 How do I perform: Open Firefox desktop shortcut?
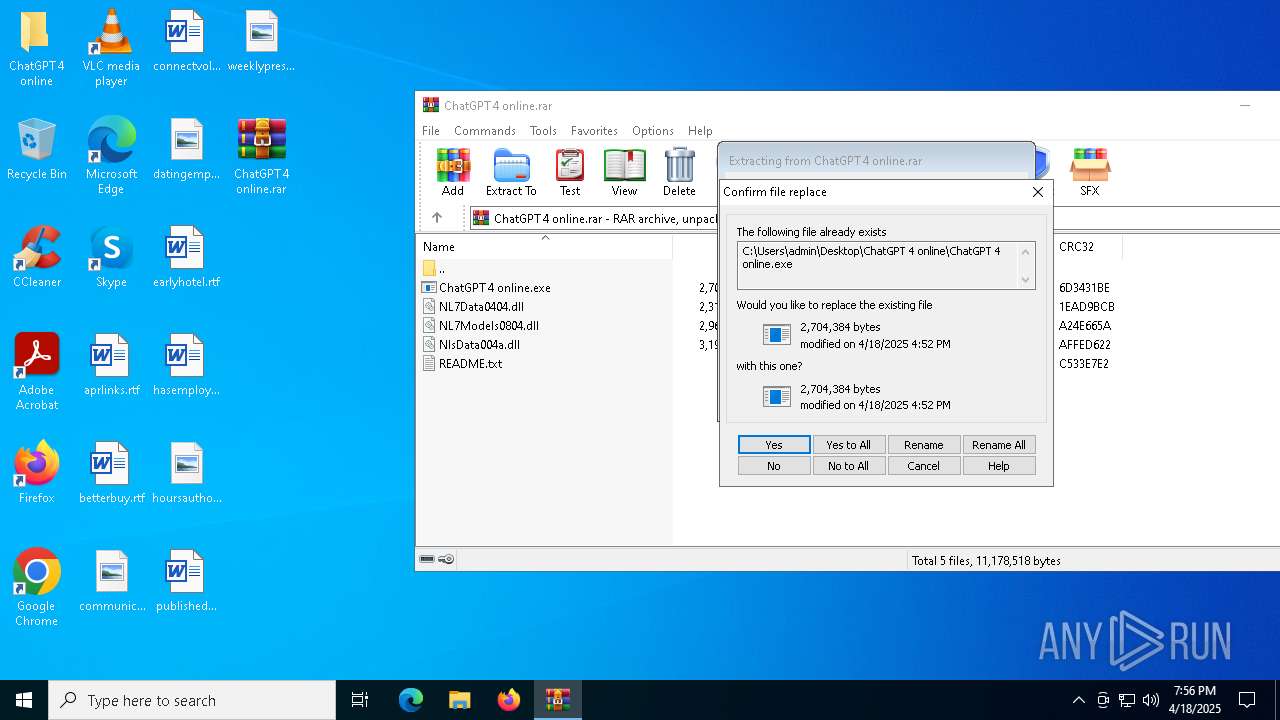(36, 474)
